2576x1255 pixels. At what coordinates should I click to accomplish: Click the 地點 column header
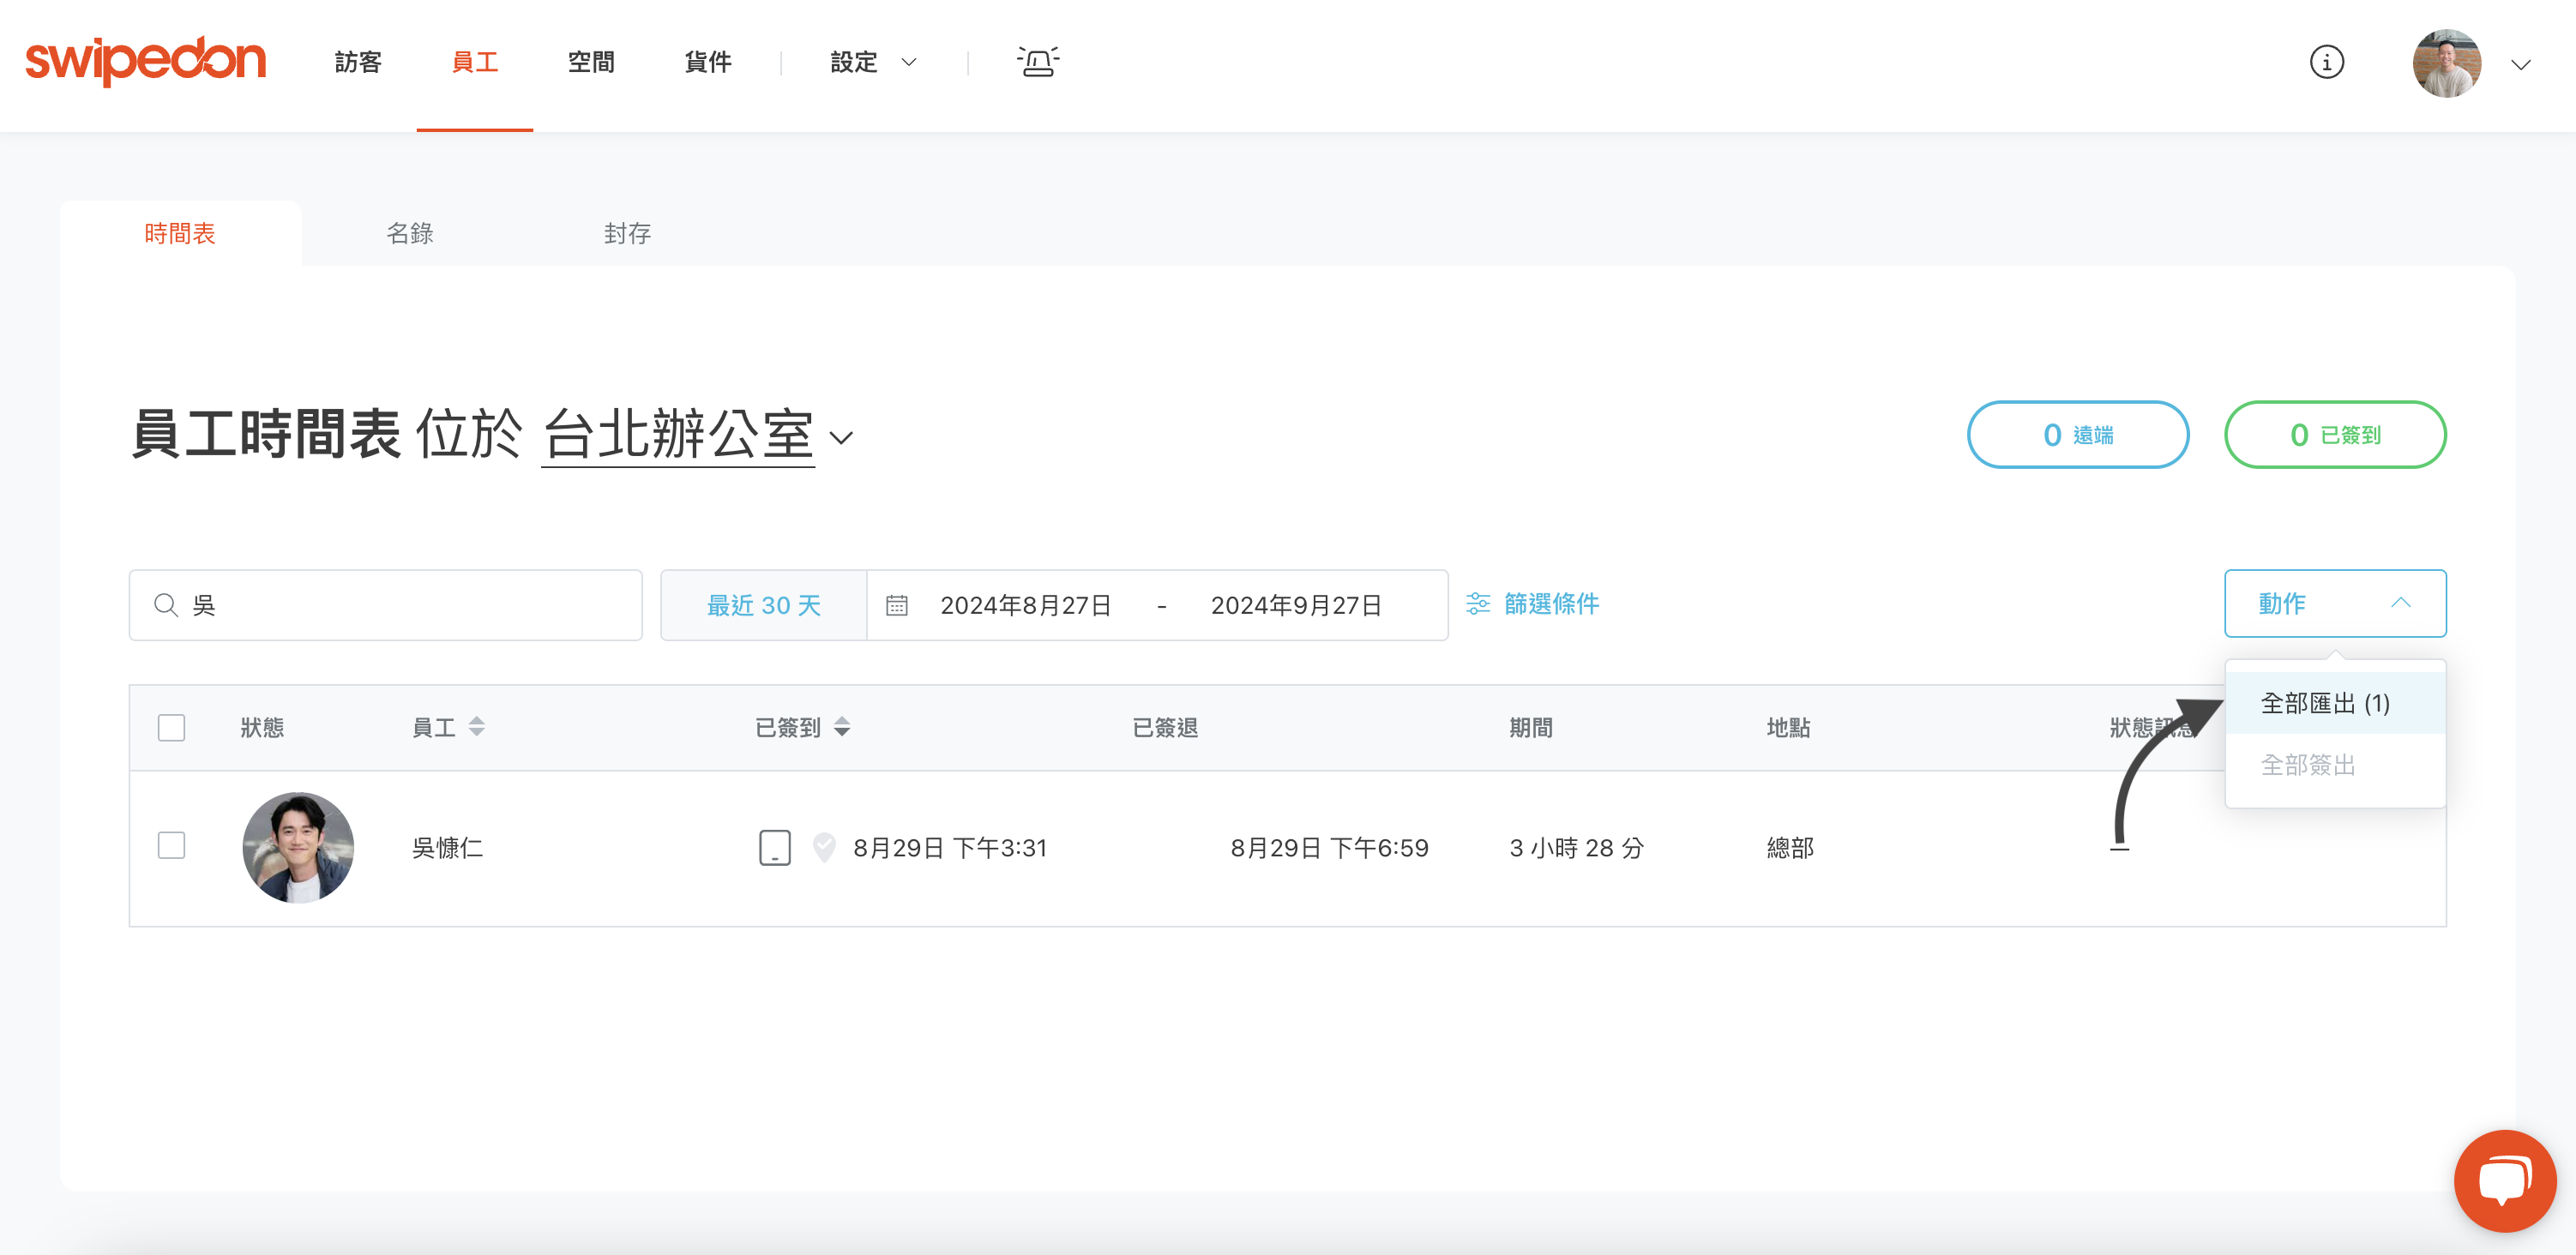click(x=1788, y=727)
